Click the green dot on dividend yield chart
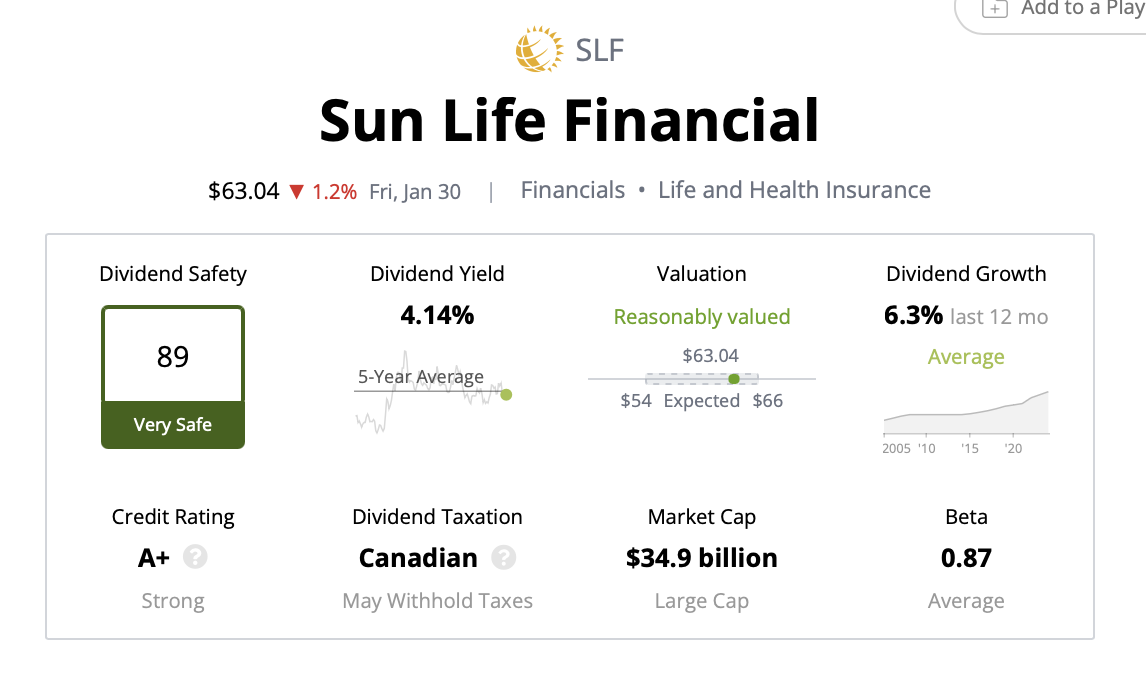This screenshot has width=1146, height=678. point(506,394)
